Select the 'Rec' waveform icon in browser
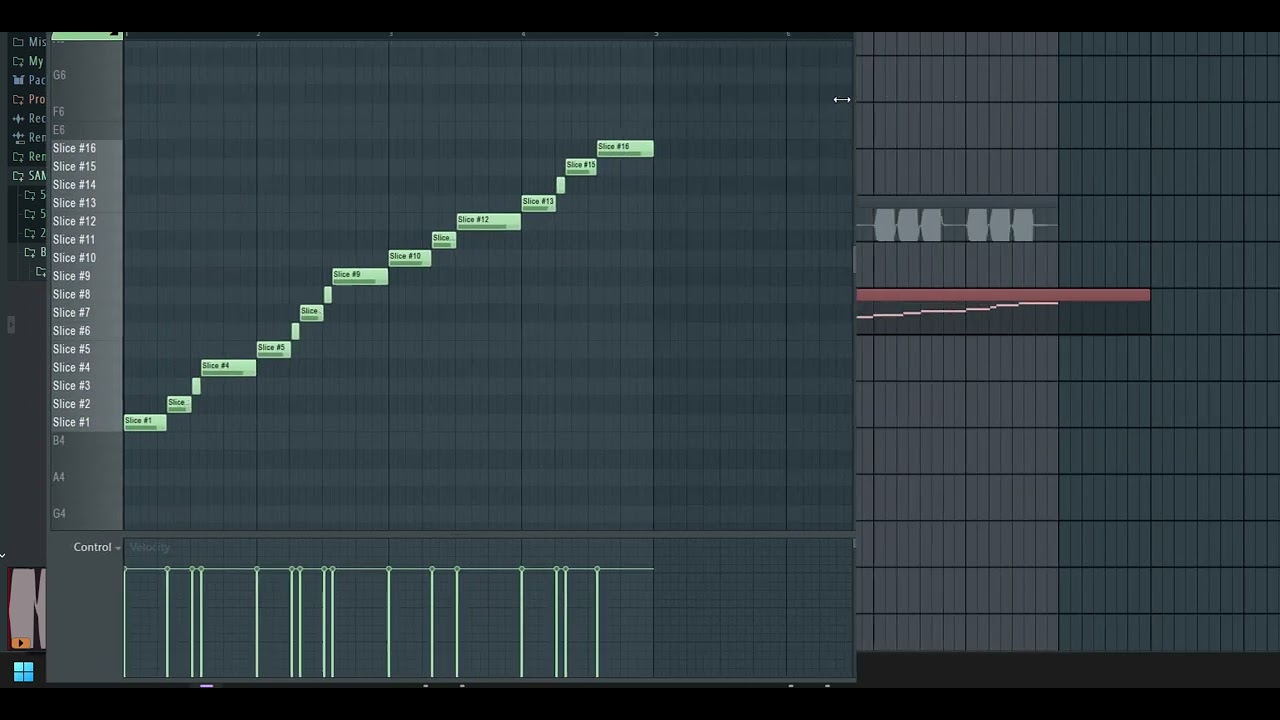This screenshot has height=720, width=1280. 18,118
